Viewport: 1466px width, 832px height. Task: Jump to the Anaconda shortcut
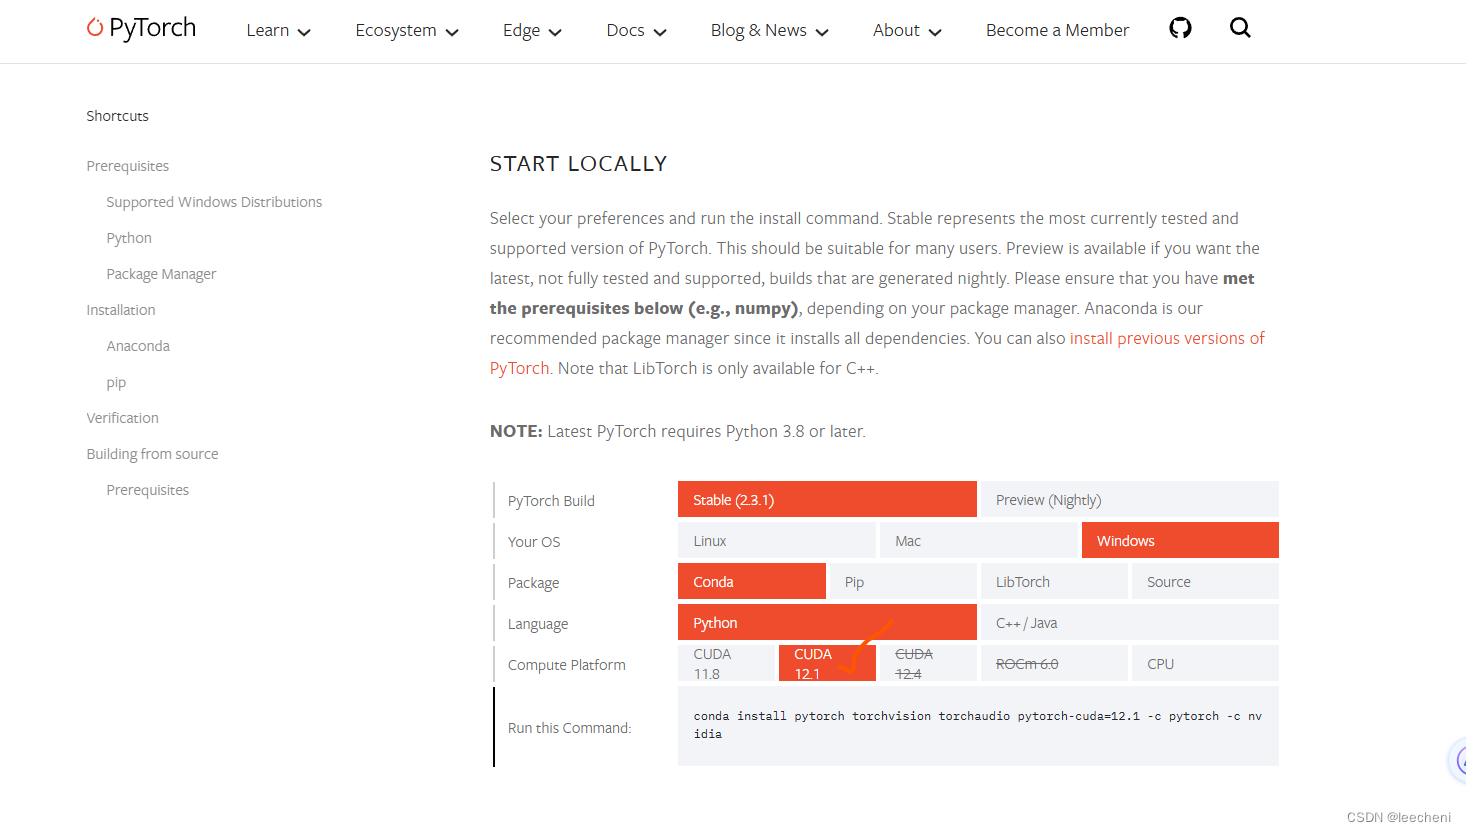point(138,346)
